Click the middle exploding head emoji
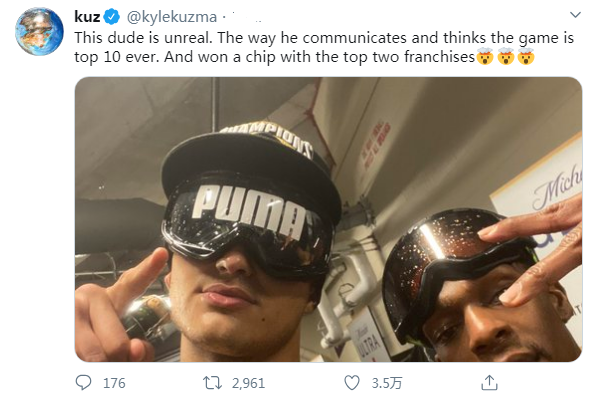The image size is (597, 401). [506, 57]
